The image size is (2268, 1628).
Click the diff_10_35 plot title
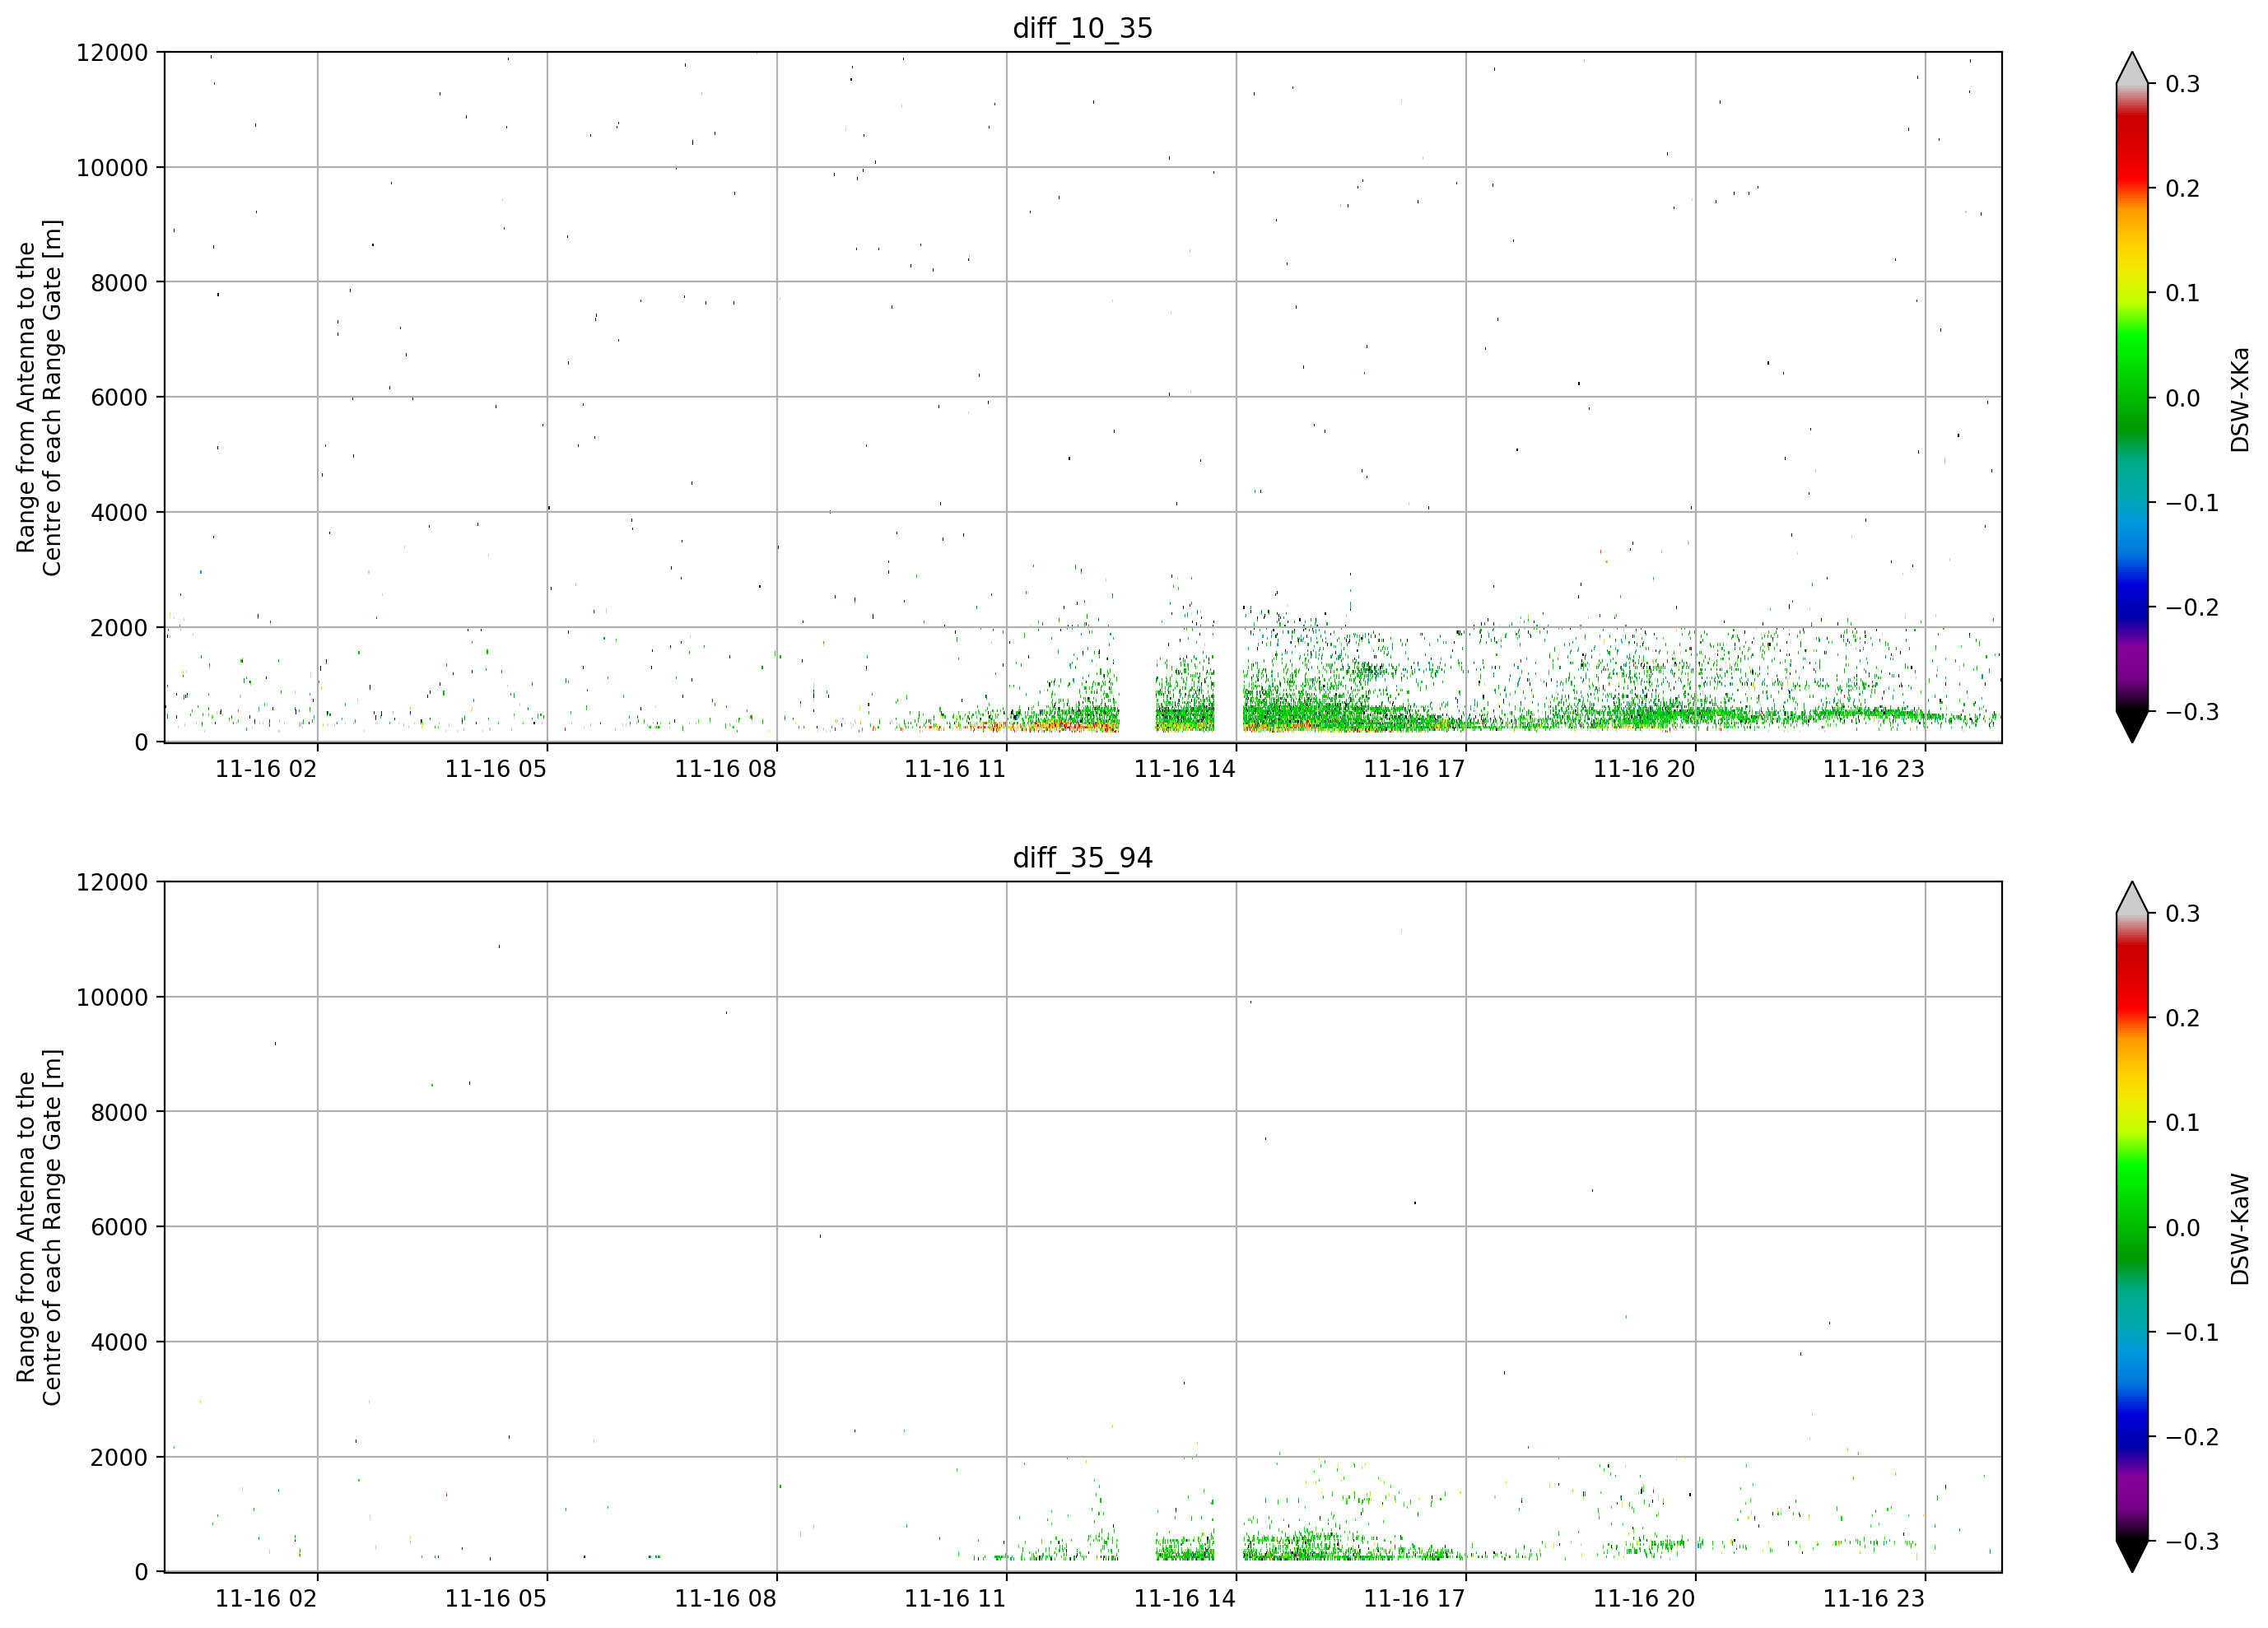pos(1083,28)
